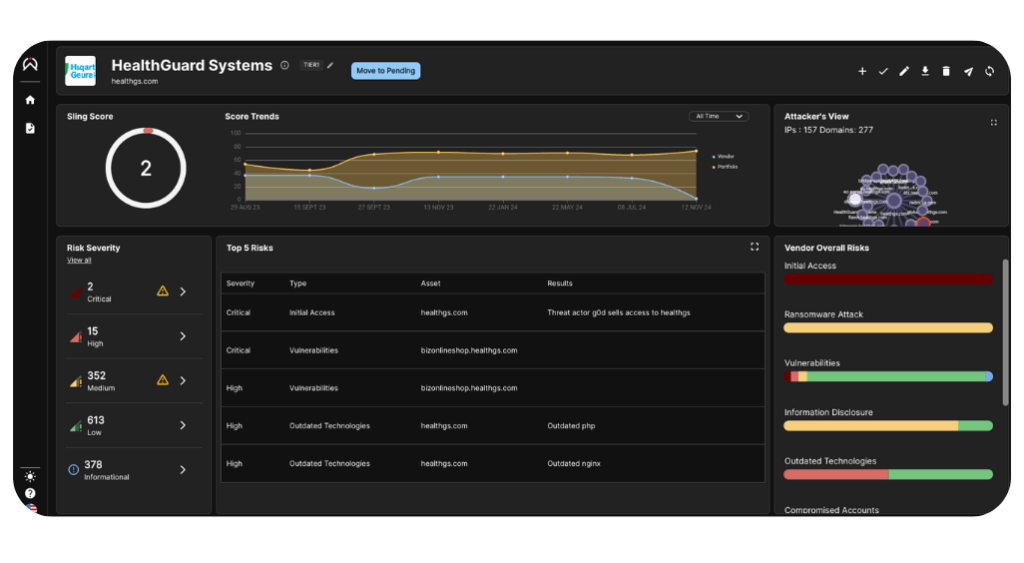1024x563 pixels.
Task: Expand the Critical risks chevron
Action: point(183,291)
